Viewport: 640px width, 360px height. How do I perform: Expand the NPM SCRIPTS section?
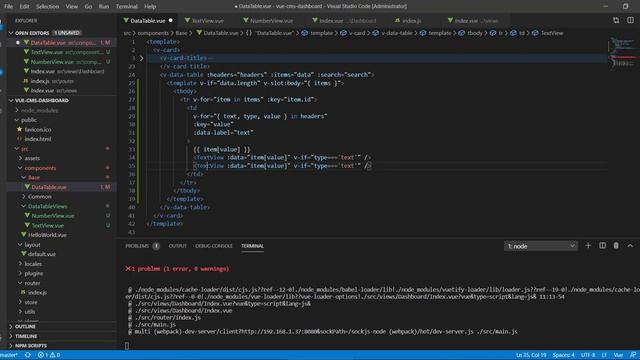pyautogui.click(x=31, y=346)
